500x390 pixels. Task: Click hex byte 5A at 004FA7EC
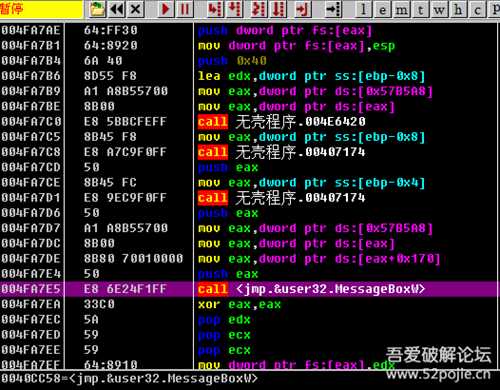(x=91, y=320)
